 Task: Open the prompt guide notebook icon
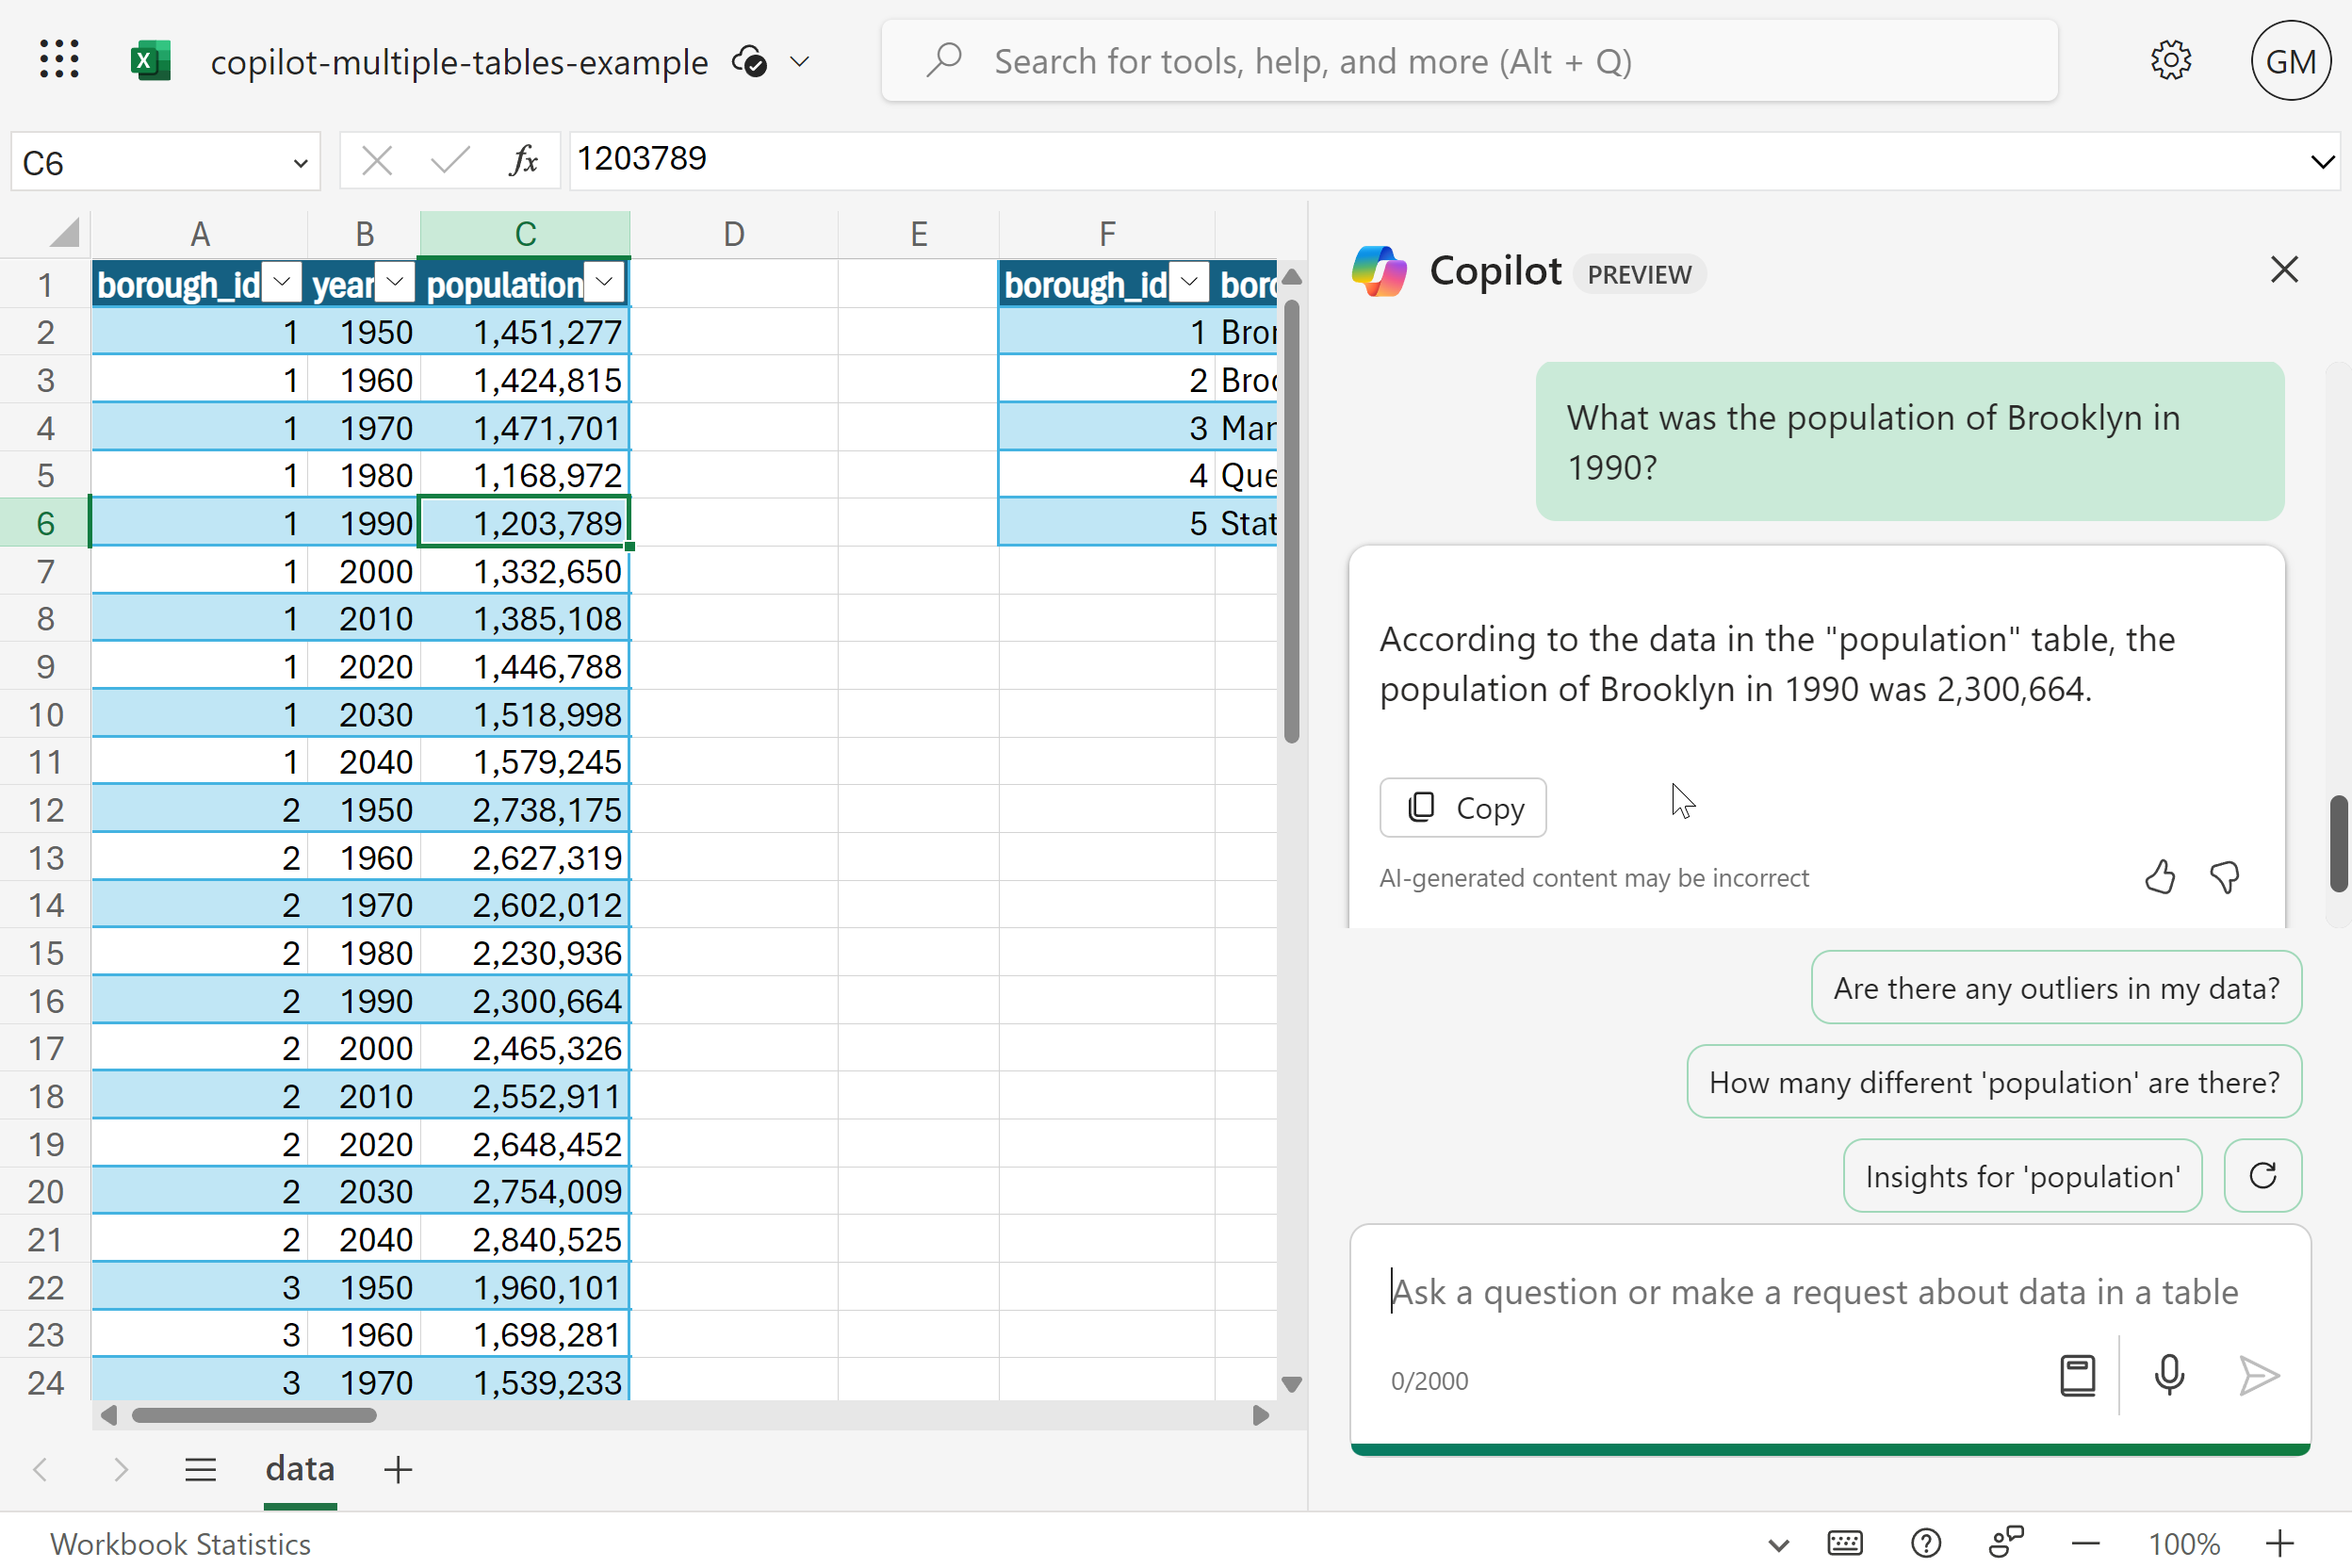[x=2077, y=1375]
